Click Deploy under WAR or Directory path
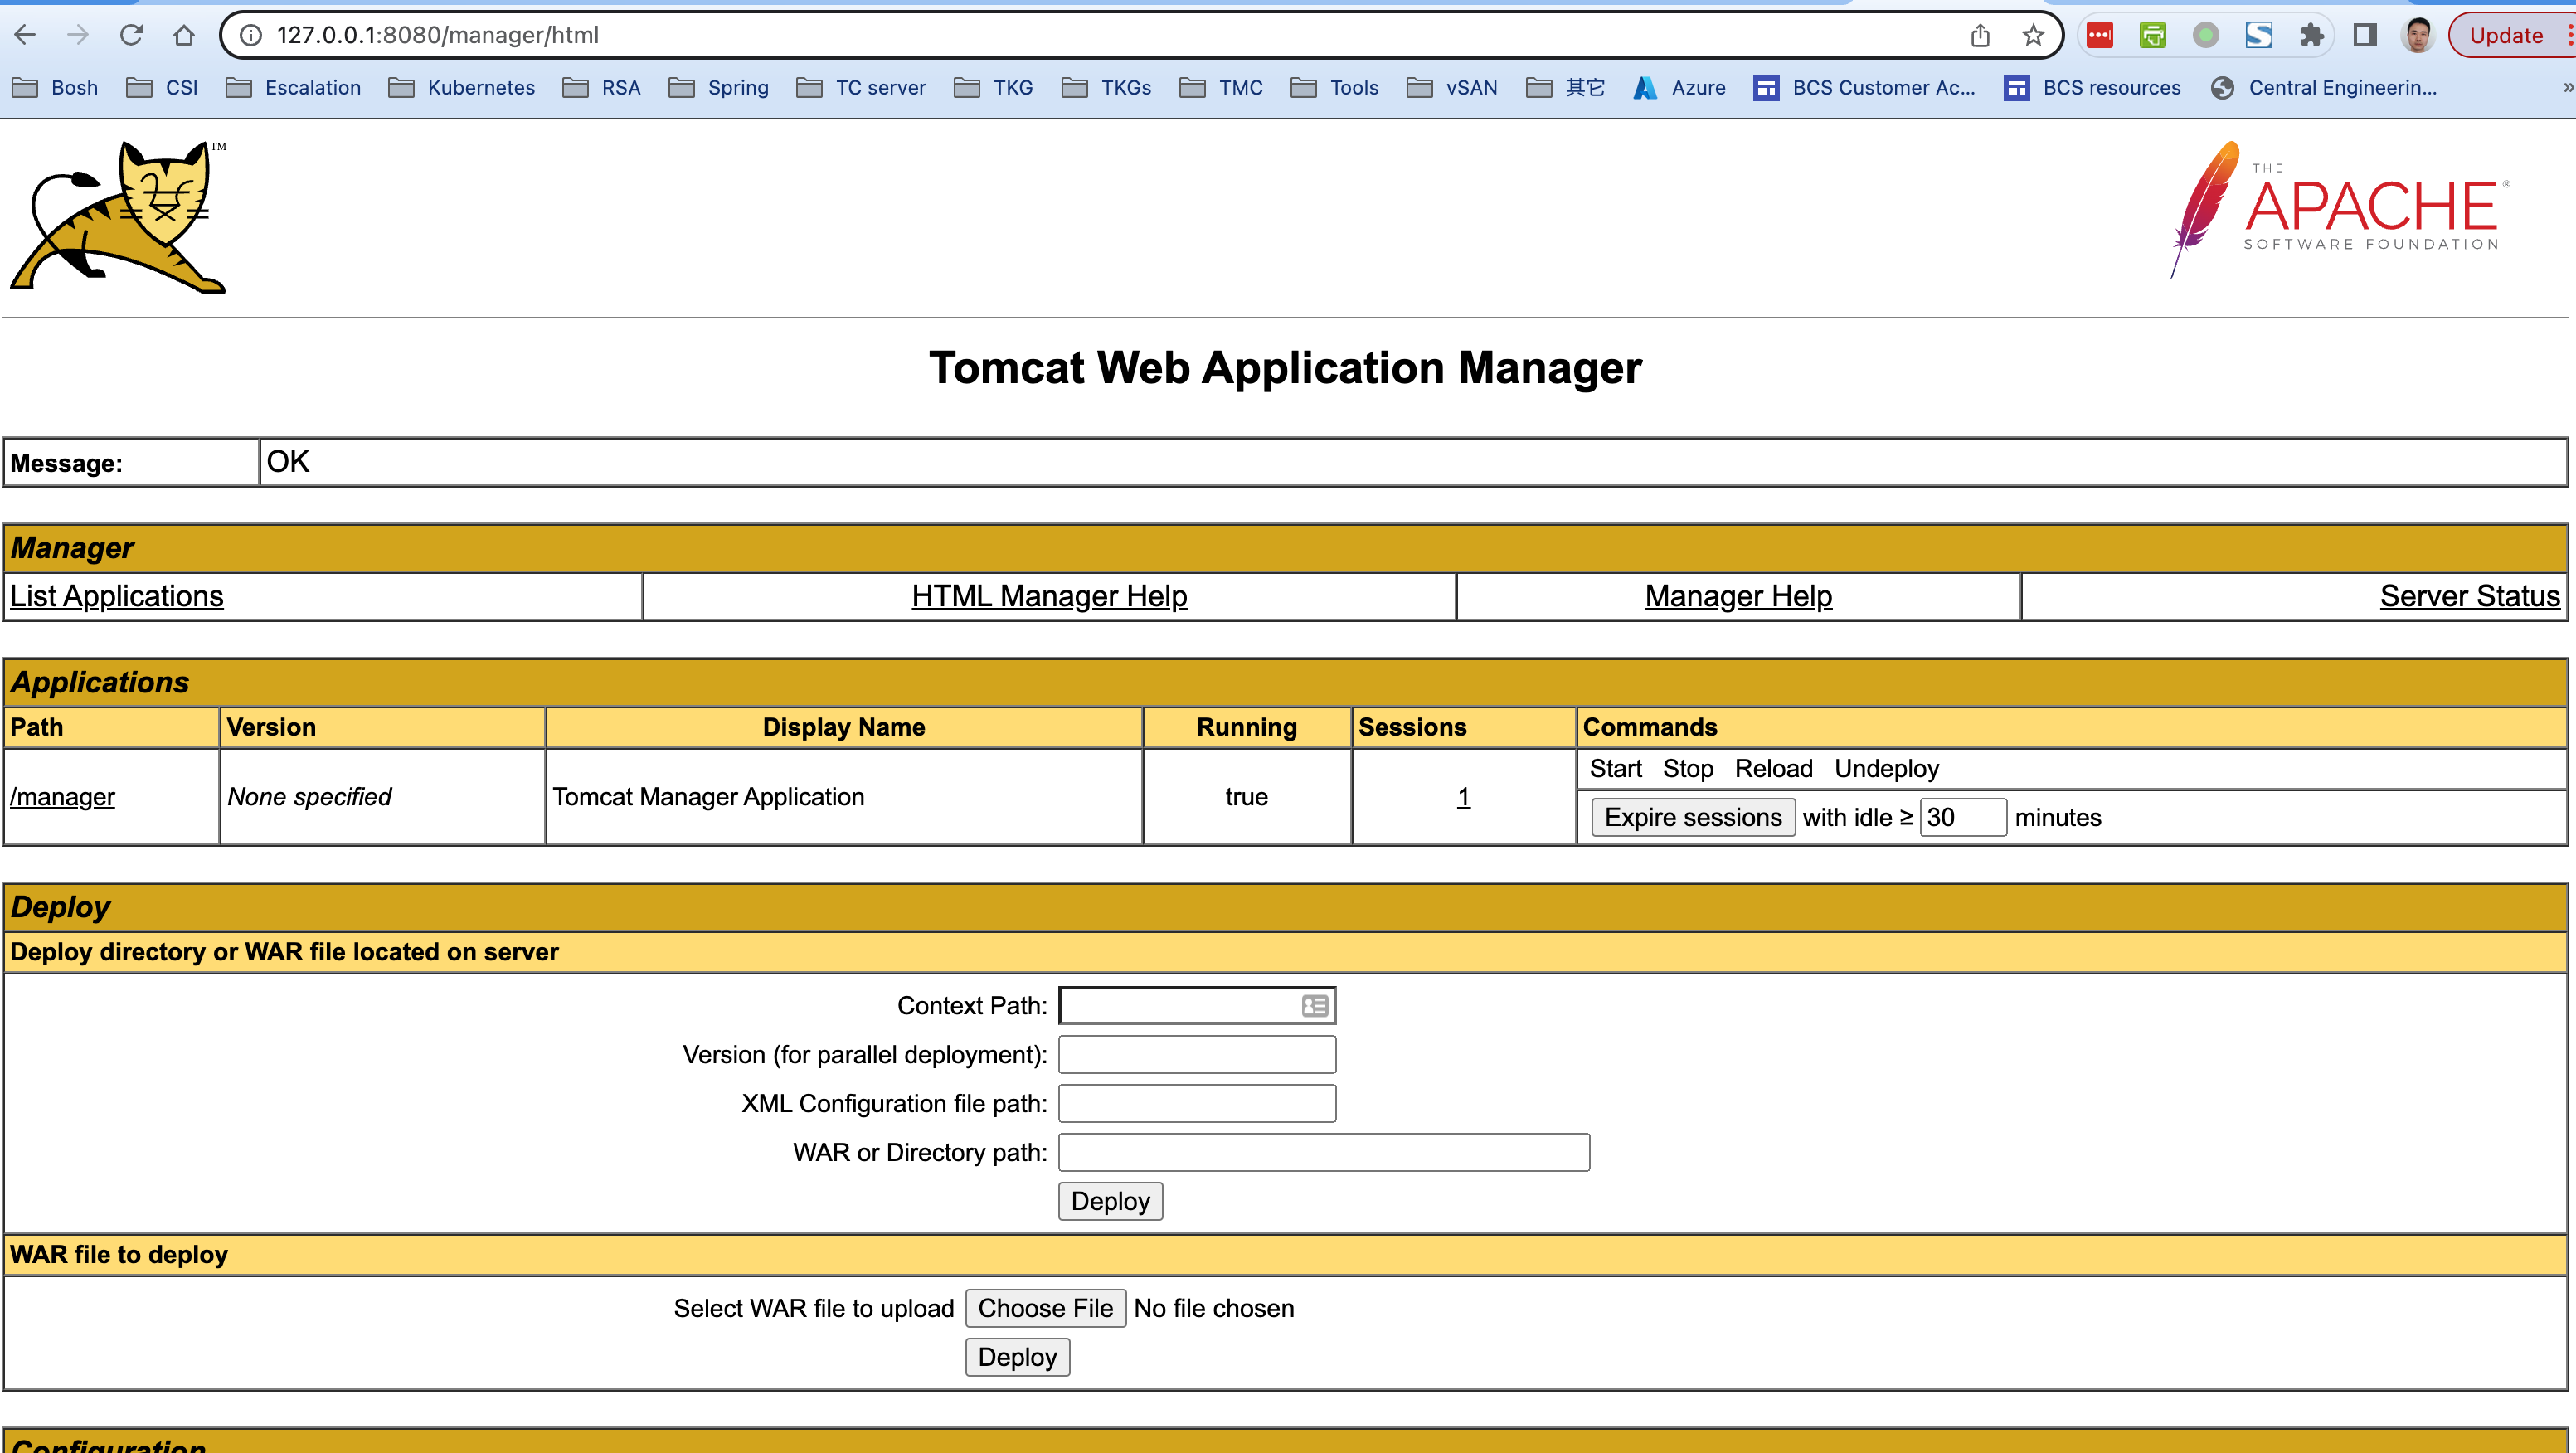This screenshot has width=2576, height=1453. coord(1110,1201)
